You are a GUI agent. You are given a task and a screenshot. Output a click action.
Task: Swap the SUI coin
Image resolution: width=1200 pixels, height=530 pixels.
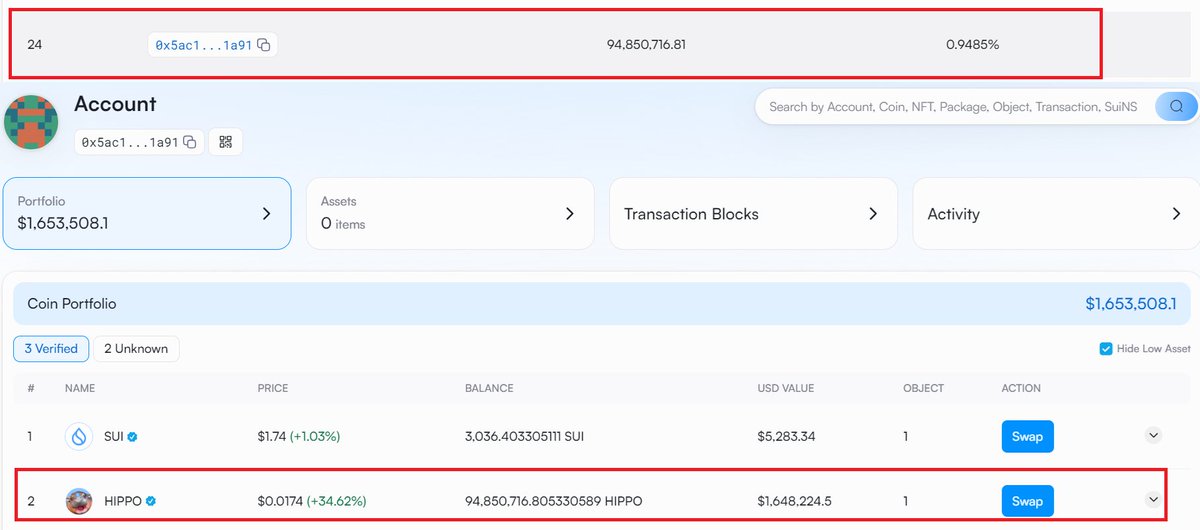[1028, 437]
